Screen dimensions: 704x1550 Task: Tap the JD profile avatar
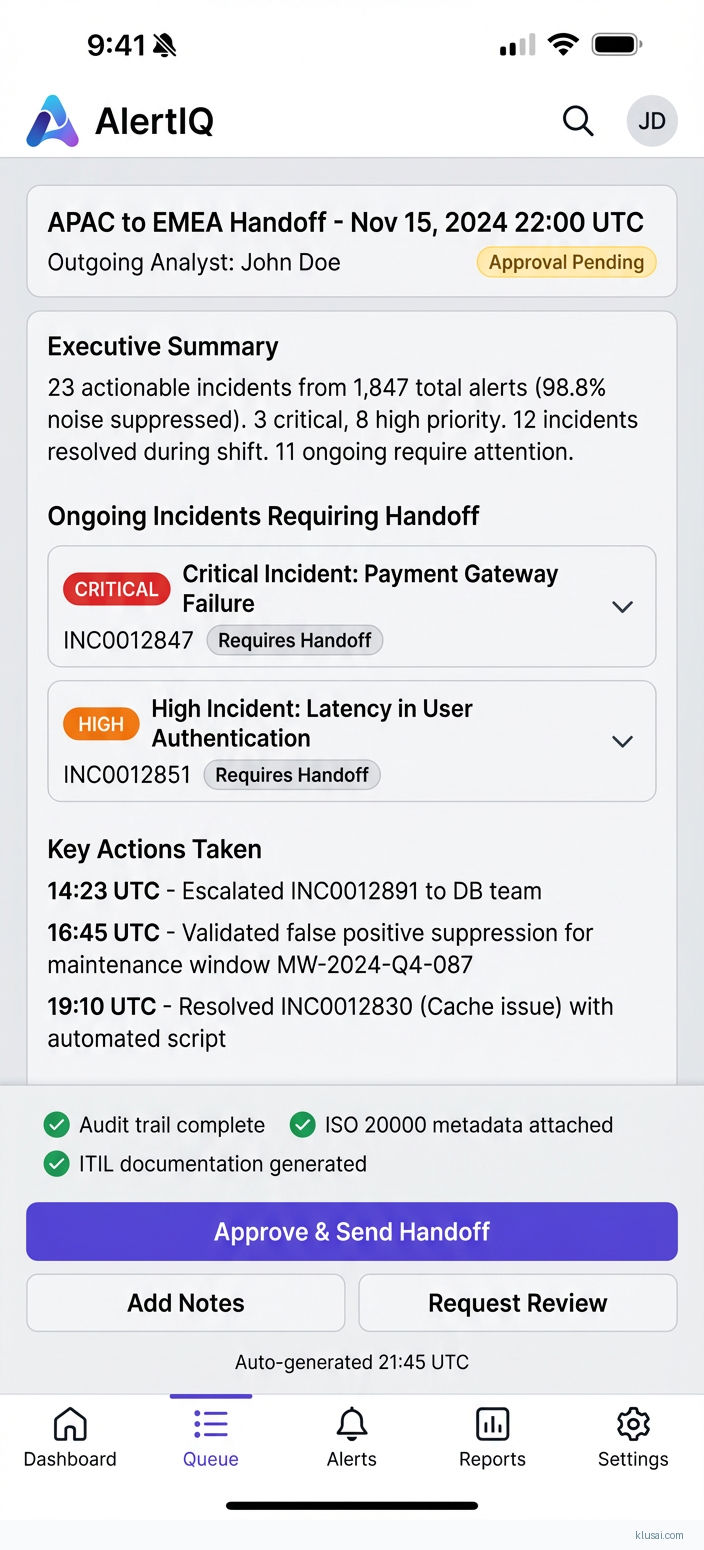(x=651, y=120)
